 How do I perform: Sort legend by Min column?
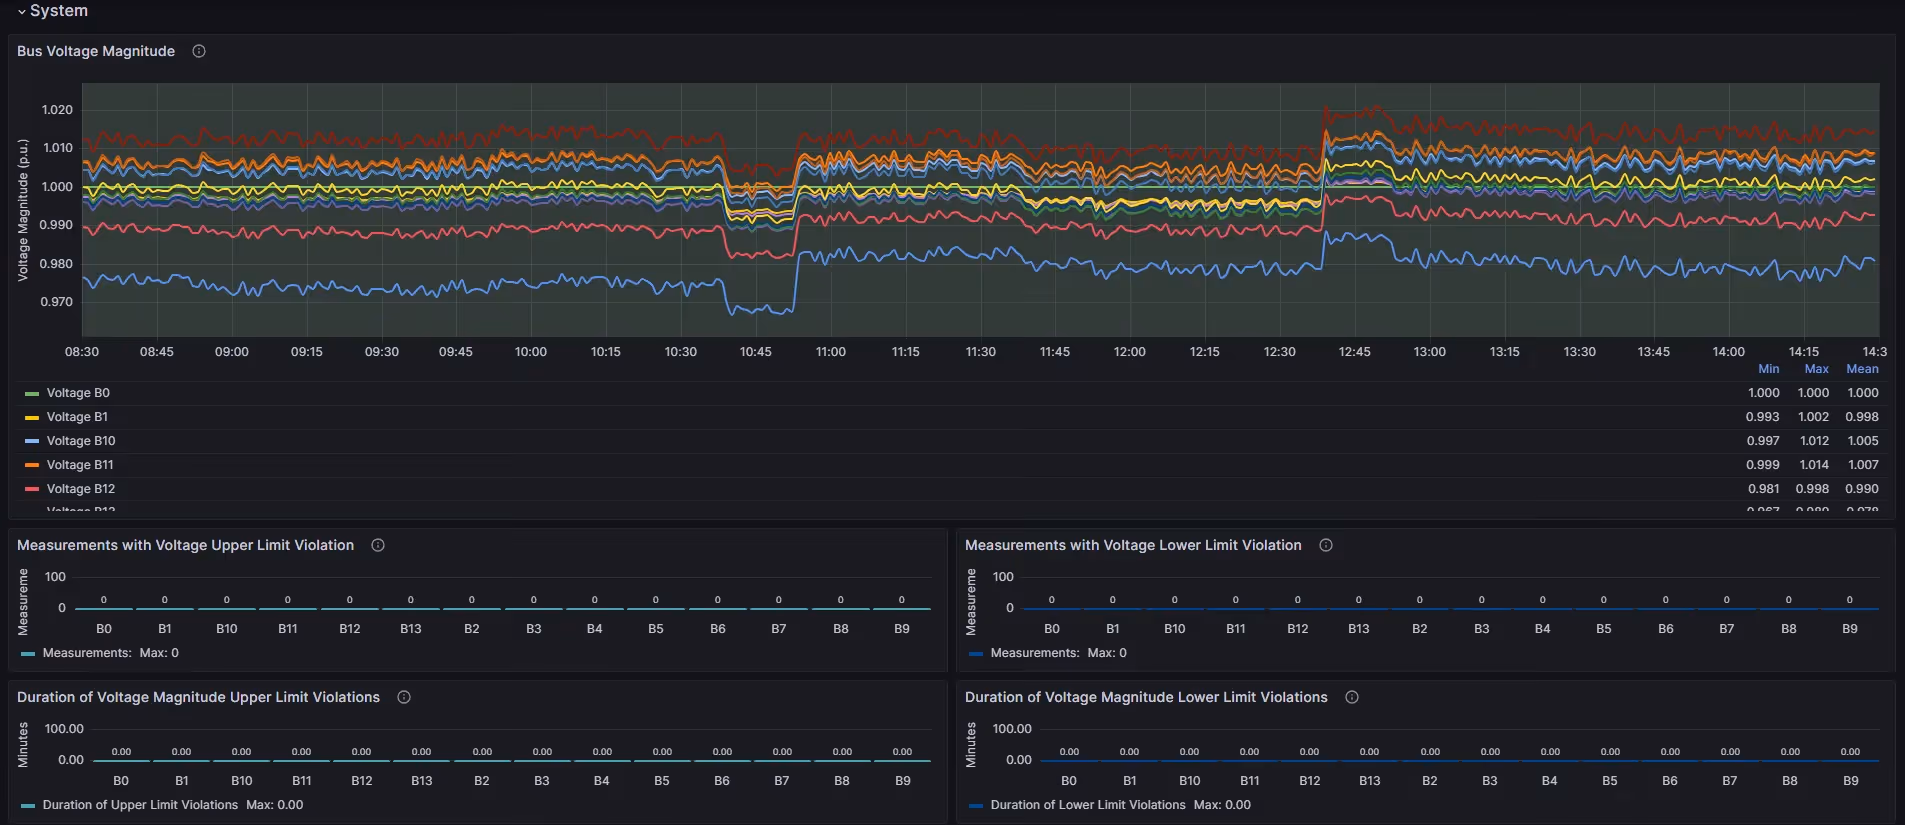[x=1769, y=369]
